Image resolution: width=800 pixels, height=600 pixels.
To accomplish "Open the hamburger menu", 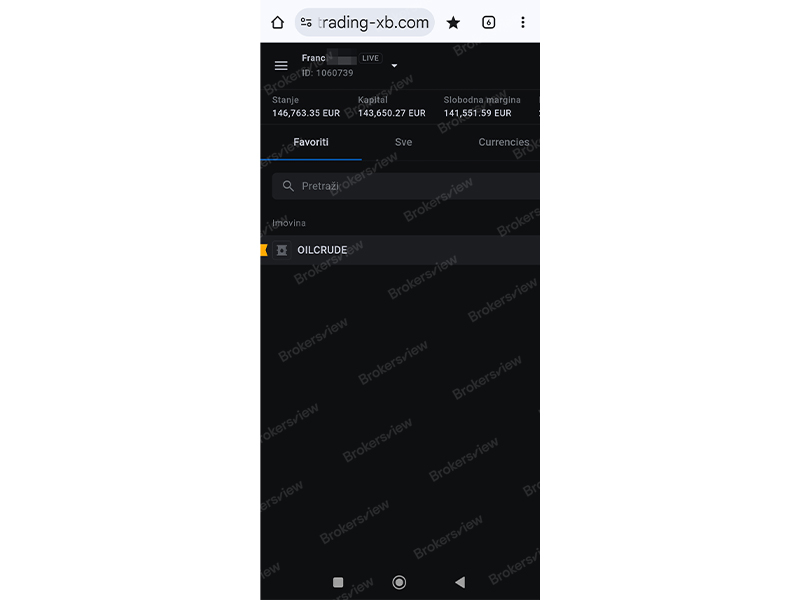I will click(x=281, y=66).
